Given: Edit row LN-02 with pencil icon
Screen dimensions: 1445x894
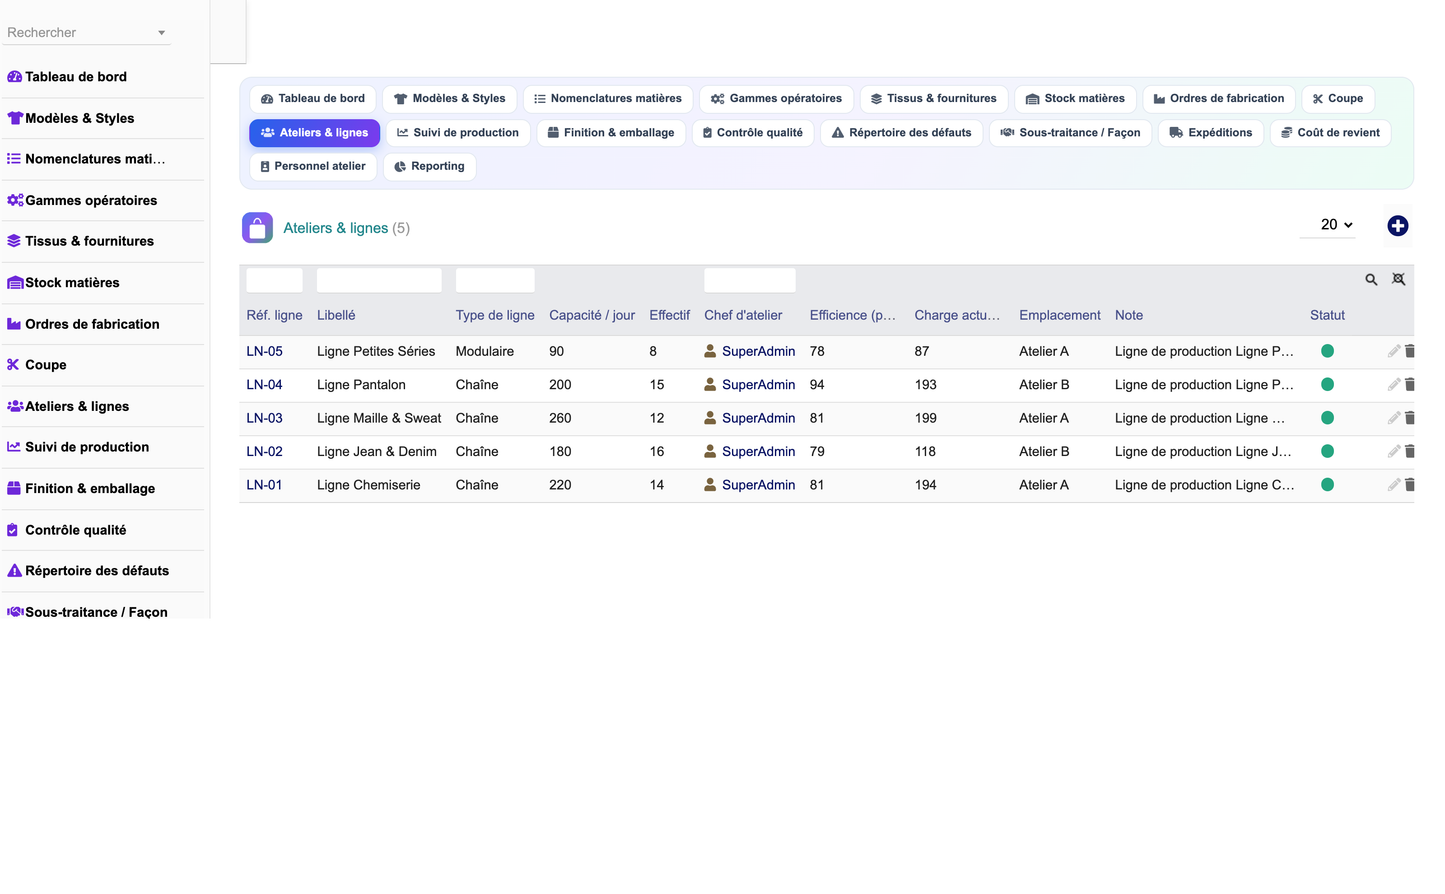Looking at the screenshot, I should pyautogui.click(x=1394, y=452).
